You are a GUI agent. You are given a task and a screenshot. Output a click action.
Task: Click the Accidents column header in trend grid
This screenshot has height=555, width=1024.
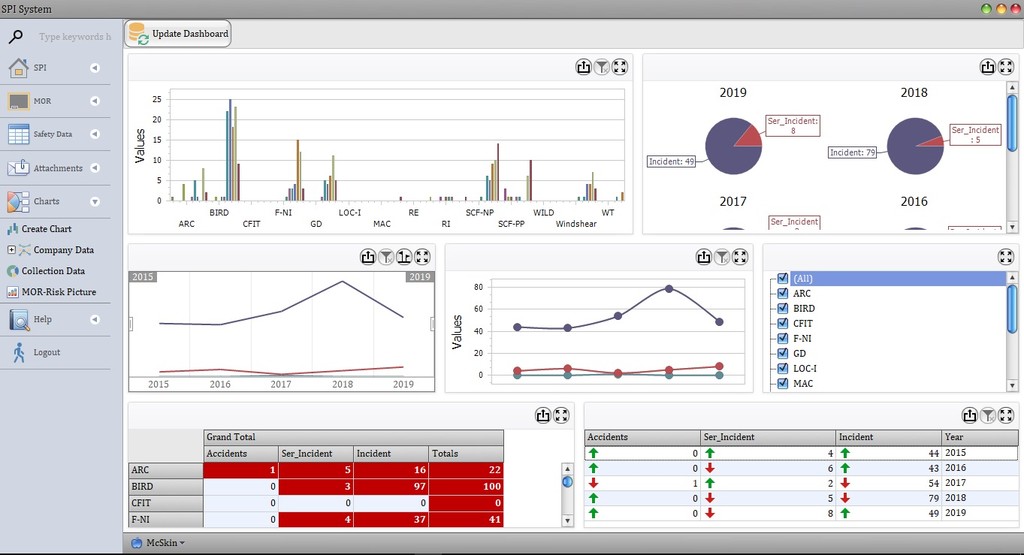tap(643, 437)
